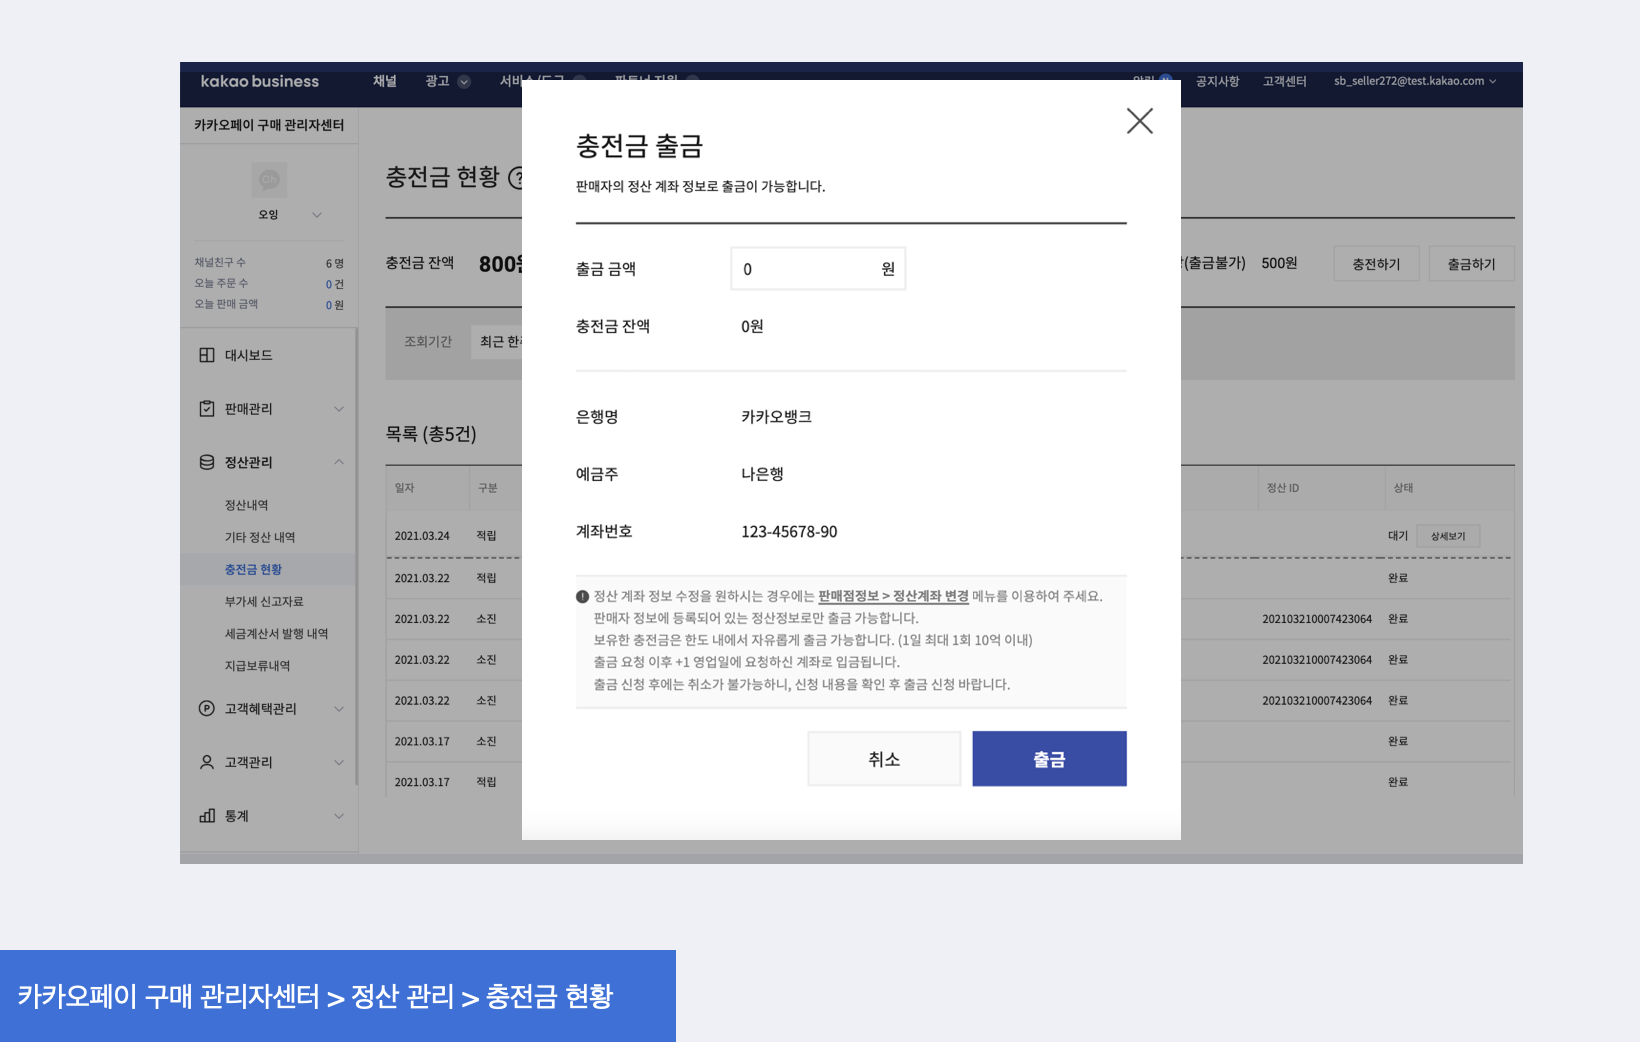The height and width of the screenshot is (1042, 1640).
Task: Click the info icon in the notice box
Action: [582, 597]
